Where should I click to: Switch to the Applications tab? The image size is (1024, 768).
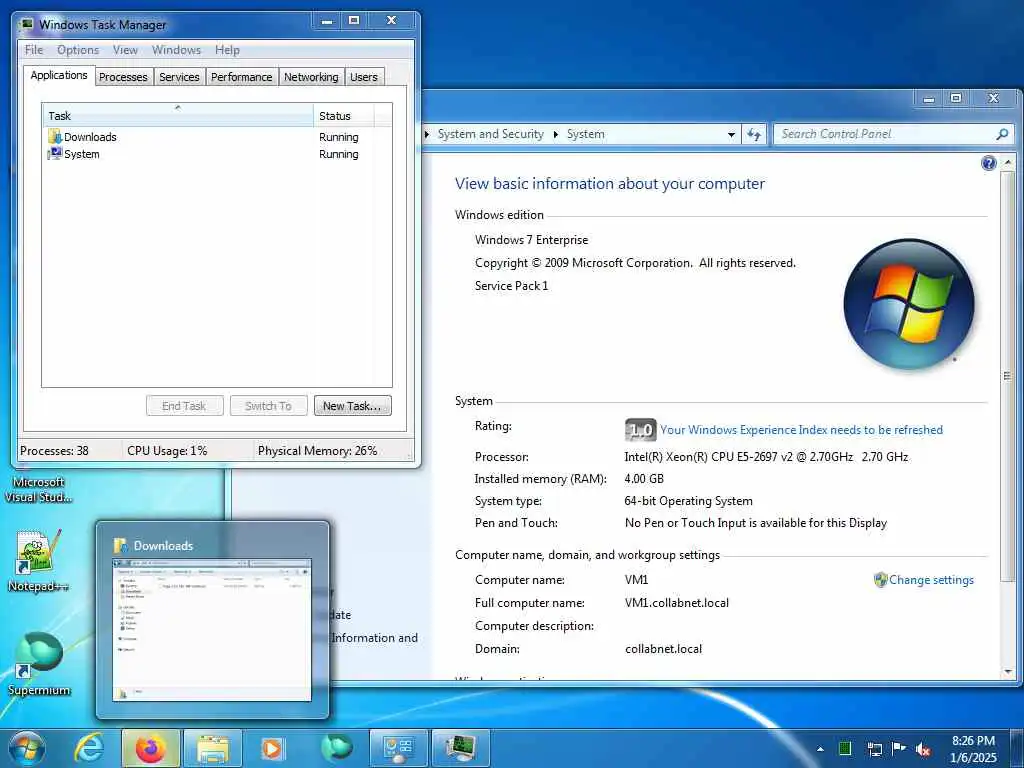[x=59, y=75]
